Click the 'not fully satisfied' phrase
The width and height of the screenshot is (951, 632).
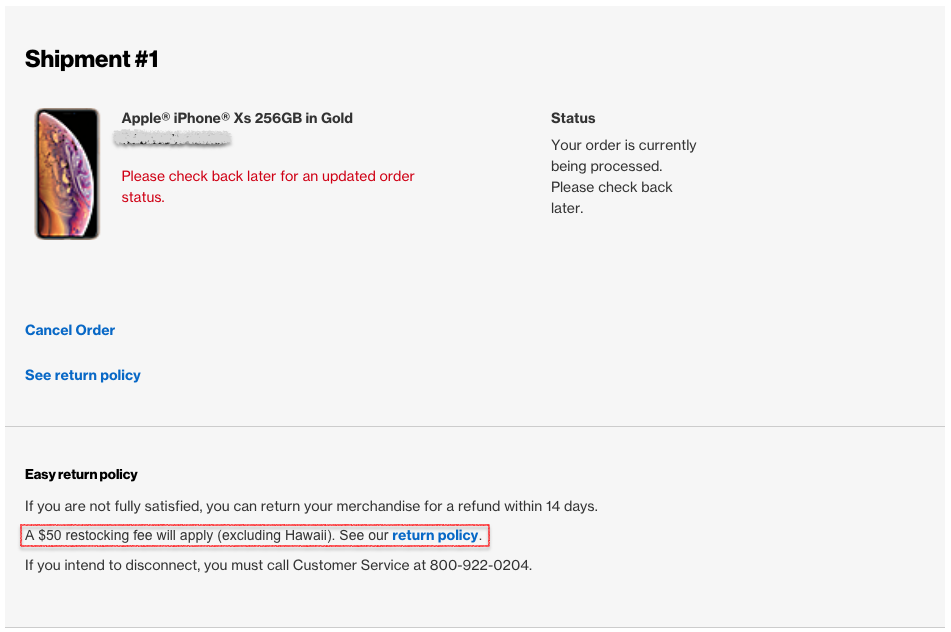click(145, 506)
